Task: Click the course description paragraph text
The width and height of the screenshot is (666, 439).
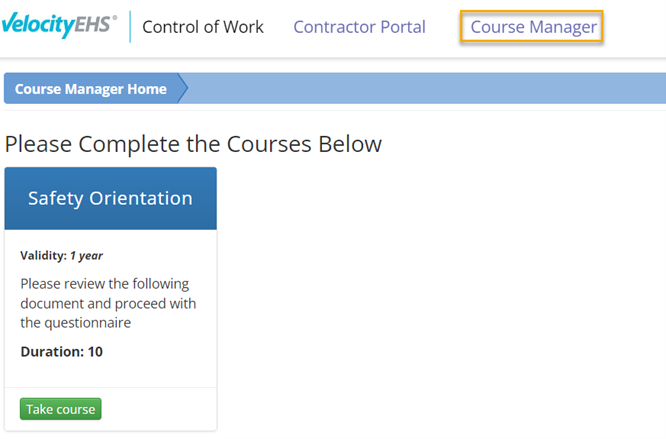Action: 108,303
